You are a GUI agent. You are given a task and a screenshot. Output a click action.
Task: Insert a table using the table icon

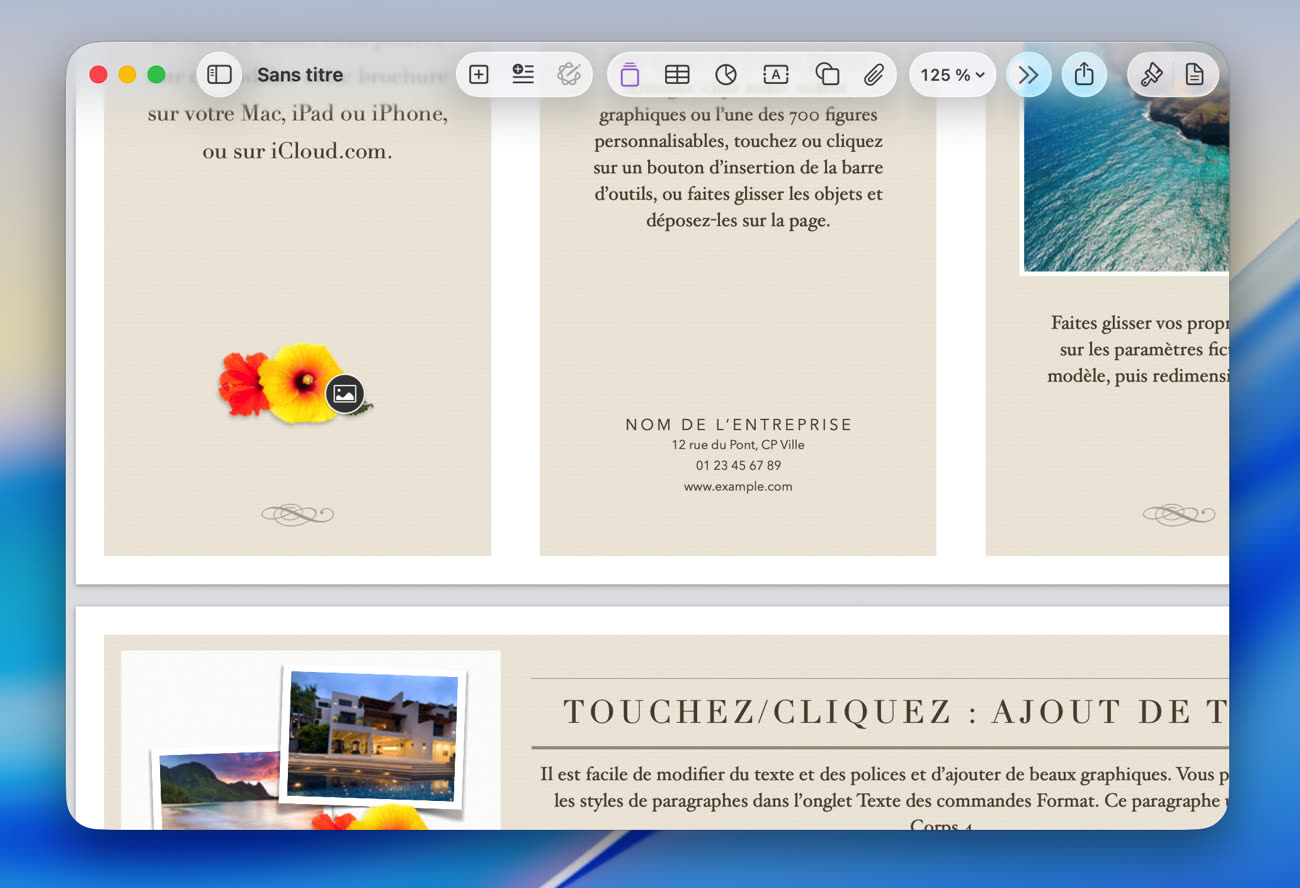pos(677,75)
